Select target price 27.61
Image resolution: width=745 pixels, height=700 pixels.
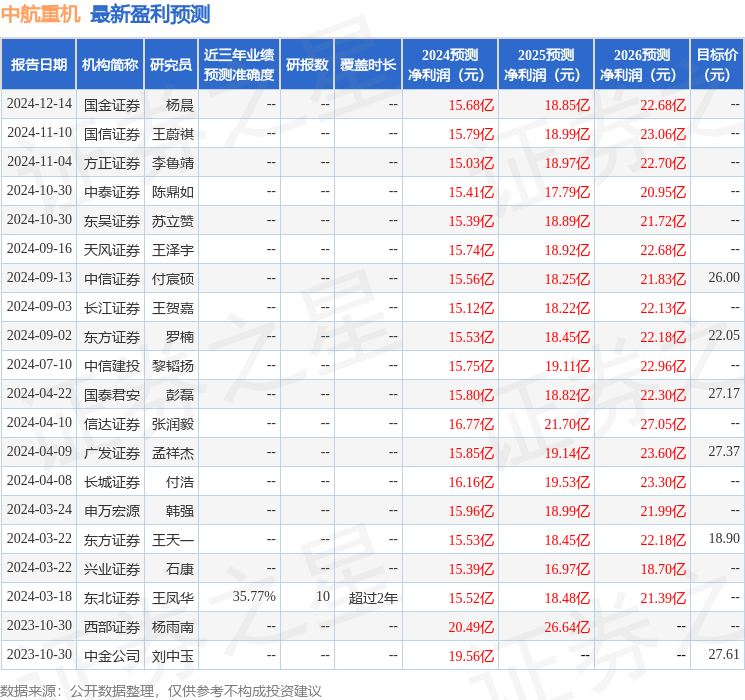click(724, 654)
